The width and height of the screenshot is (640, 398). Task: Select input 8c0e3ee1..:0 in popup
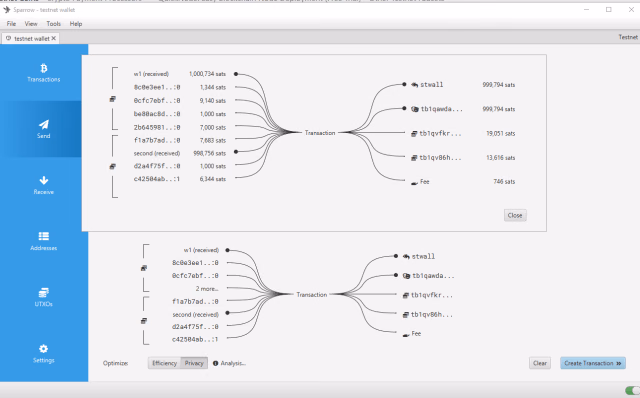pyautogui.click(x=157, y=87)
